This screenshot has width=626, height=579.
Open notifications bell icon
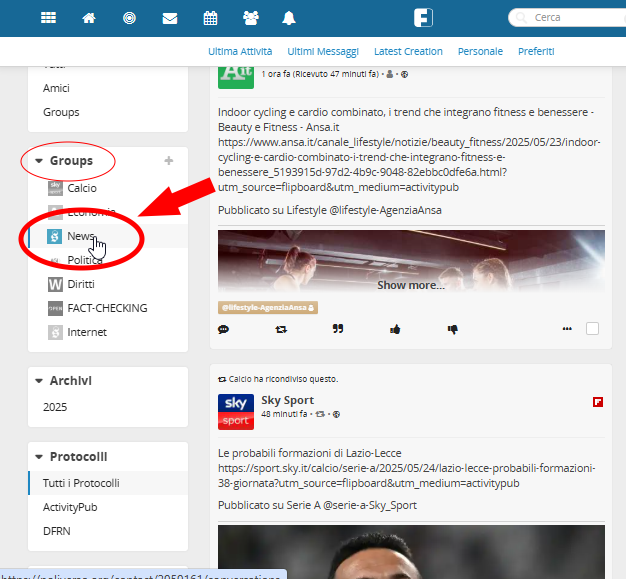(289, 18)
